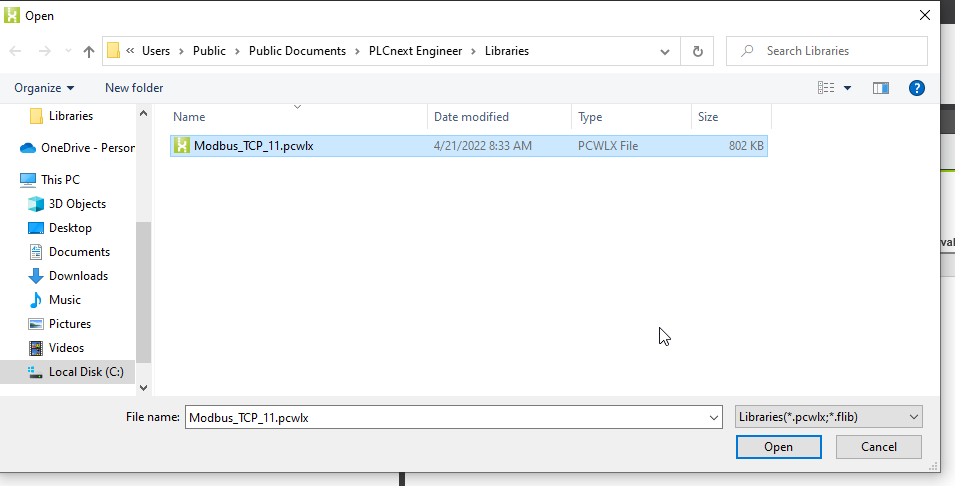
Task: Navigate to Public Documents breadcrumb
Action: [297, 51]
